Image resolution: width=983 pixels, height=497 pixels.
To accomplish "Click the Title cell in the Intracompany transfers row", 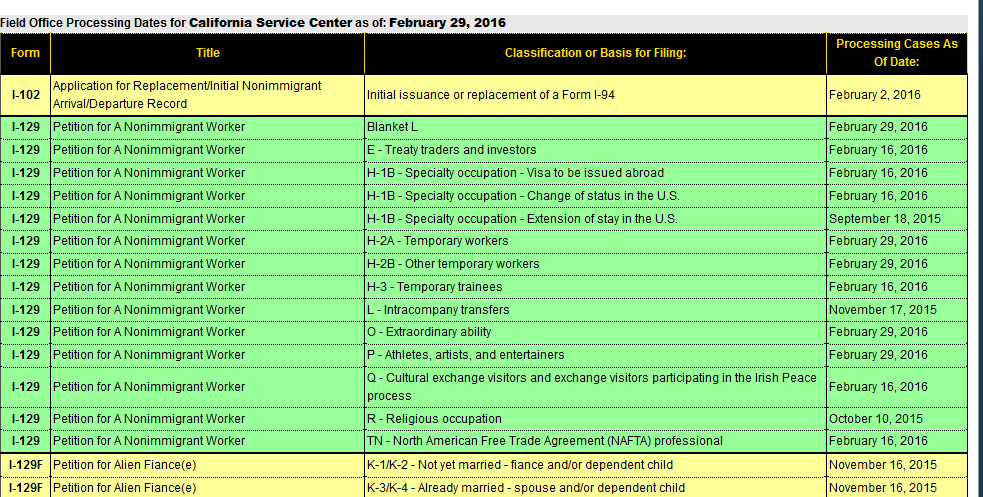I will pyautogui.click(x=208, y=310).
